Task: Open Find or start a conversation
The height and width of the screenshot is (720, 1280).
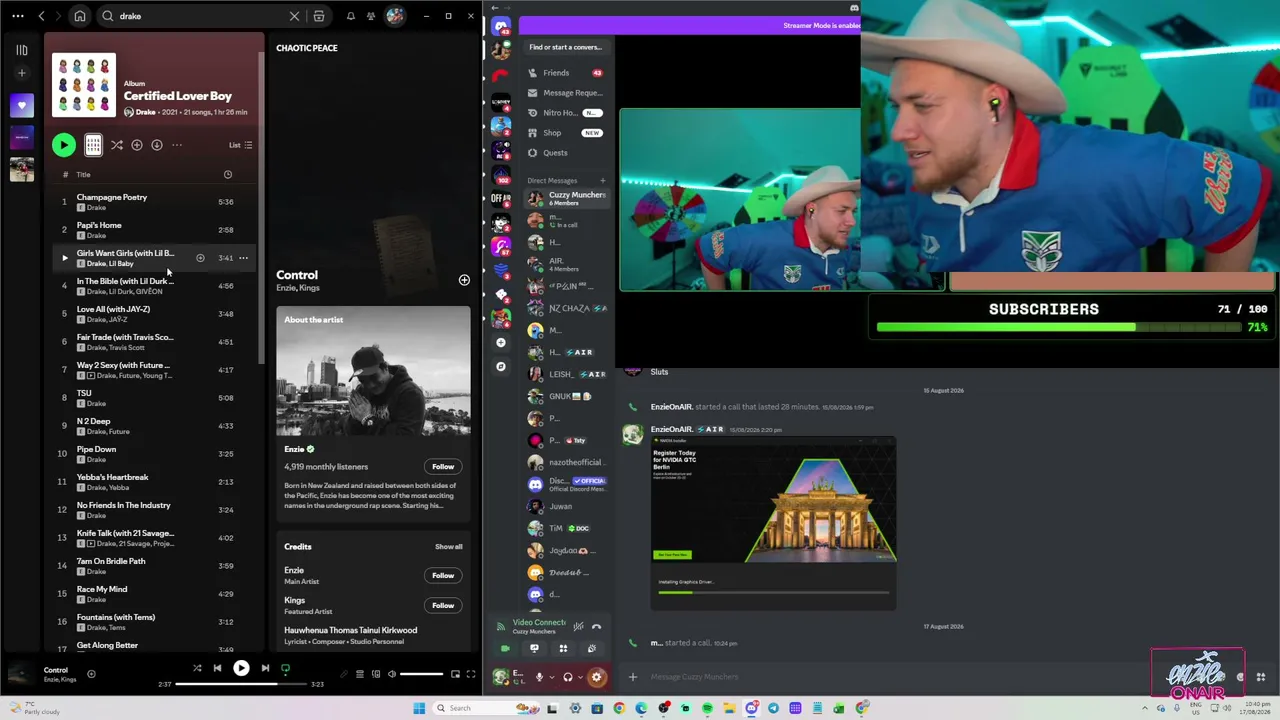Action: tap(566, 47)
